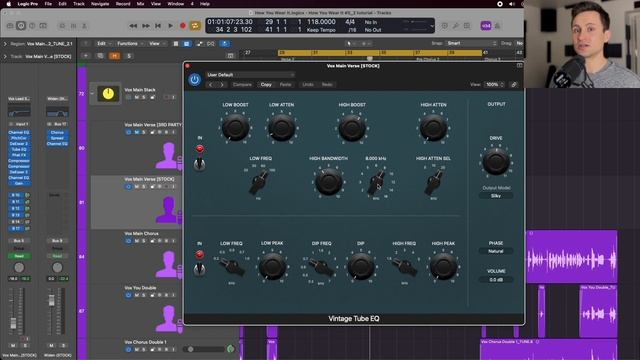Screen dimensions: 640x360
Task: Open Smart Controls icon in the control bar
Action: pos(62,26)
